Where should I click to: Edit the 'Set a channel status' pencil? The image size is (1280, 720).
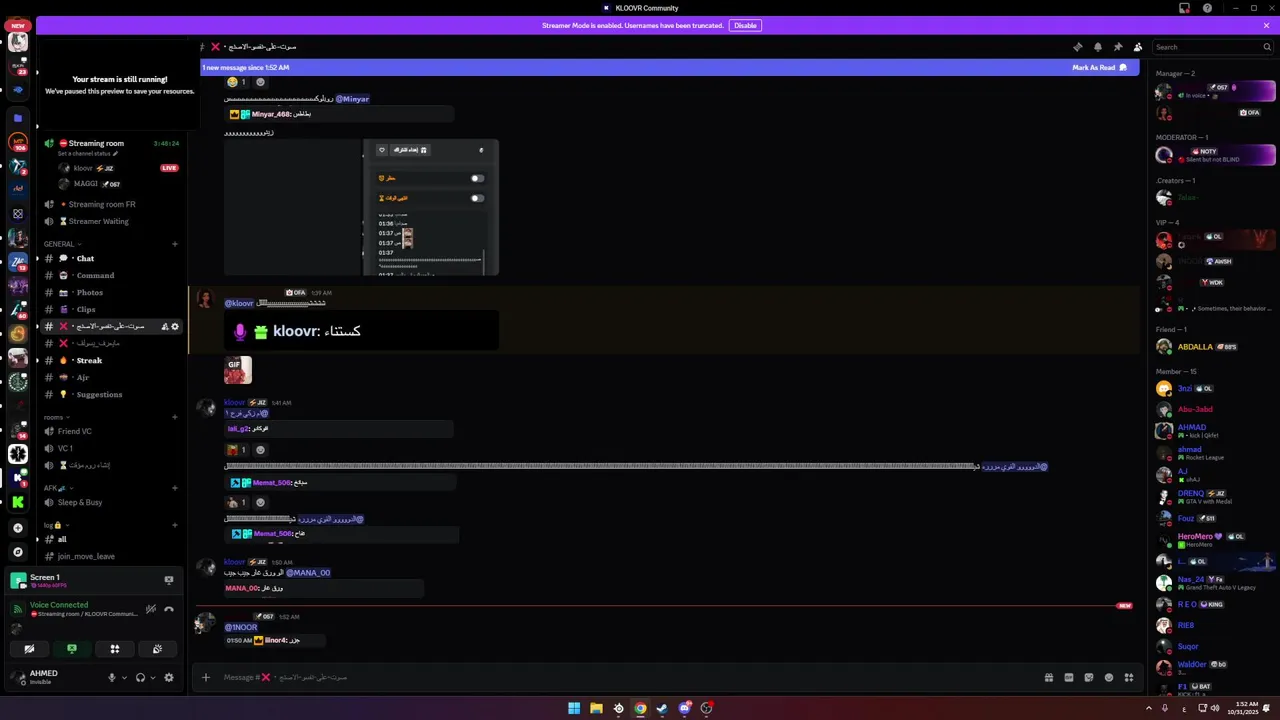click(x=115, y=154)
